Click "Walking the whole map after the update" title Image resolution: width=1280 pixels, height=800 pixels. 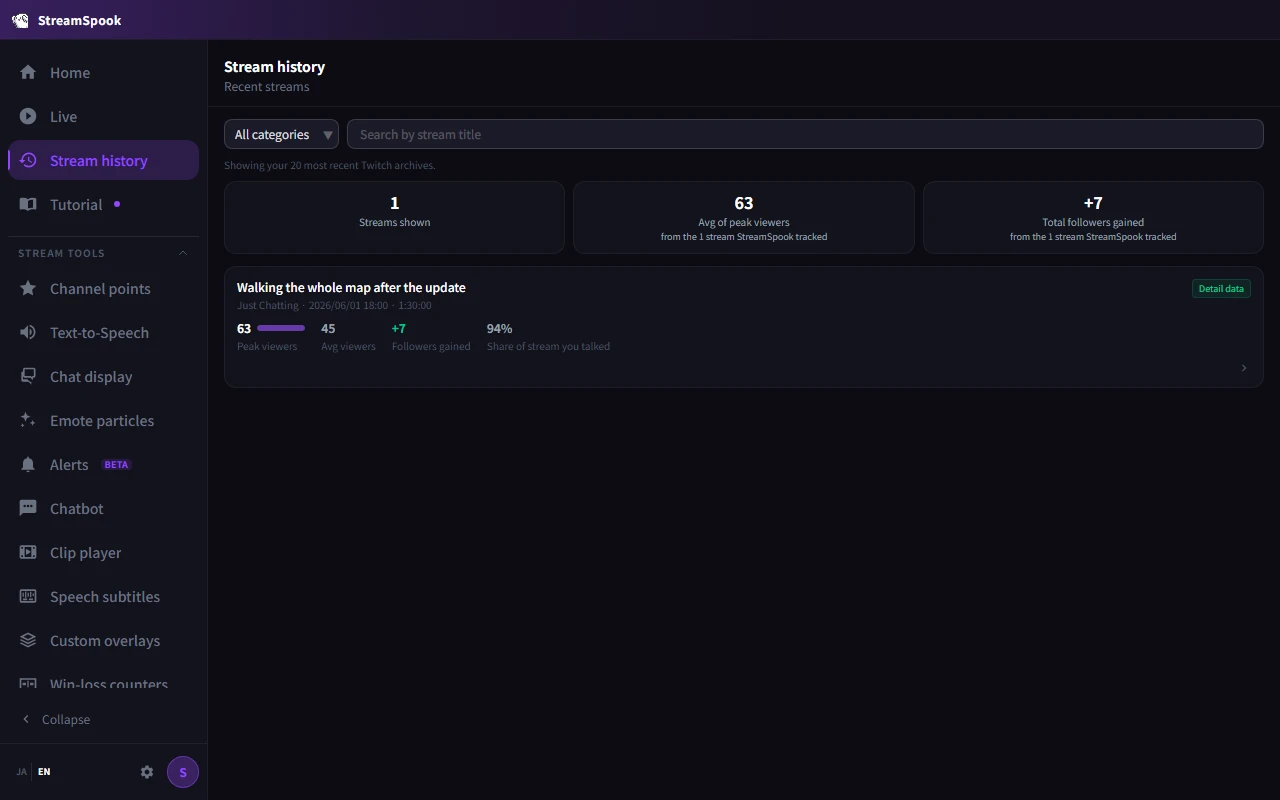351,287
